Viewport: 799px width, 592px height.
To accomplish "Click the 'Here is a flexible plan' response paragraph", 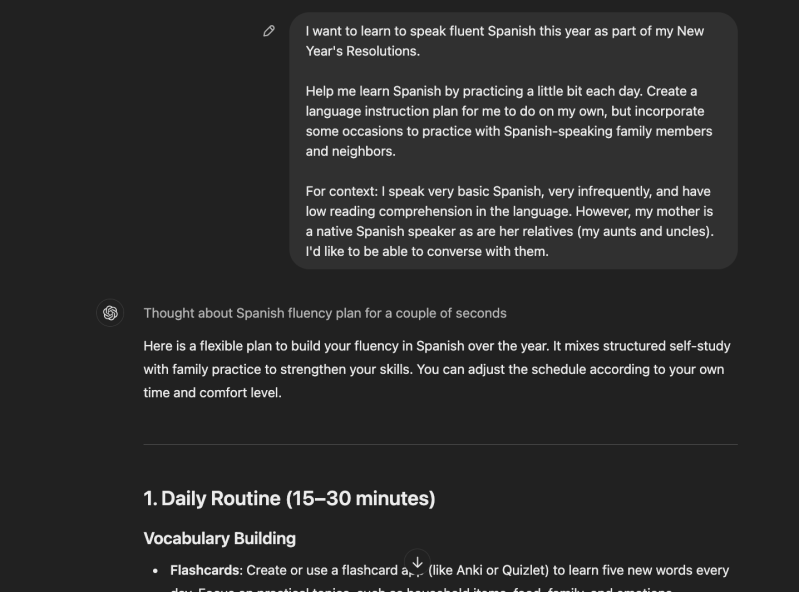I will tap(437, 369).
